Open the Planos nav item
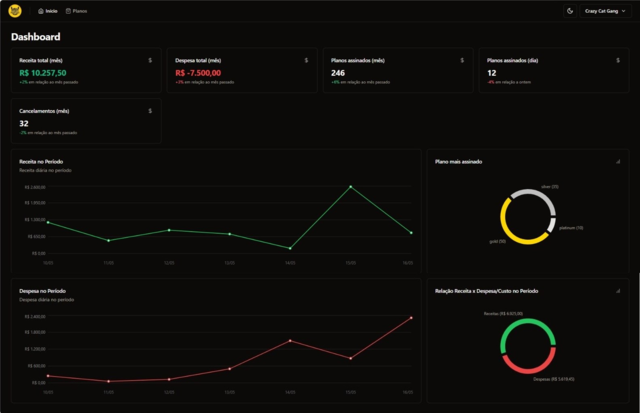The width and height of the screenshot is (640, 413). (x=76, y=11)
